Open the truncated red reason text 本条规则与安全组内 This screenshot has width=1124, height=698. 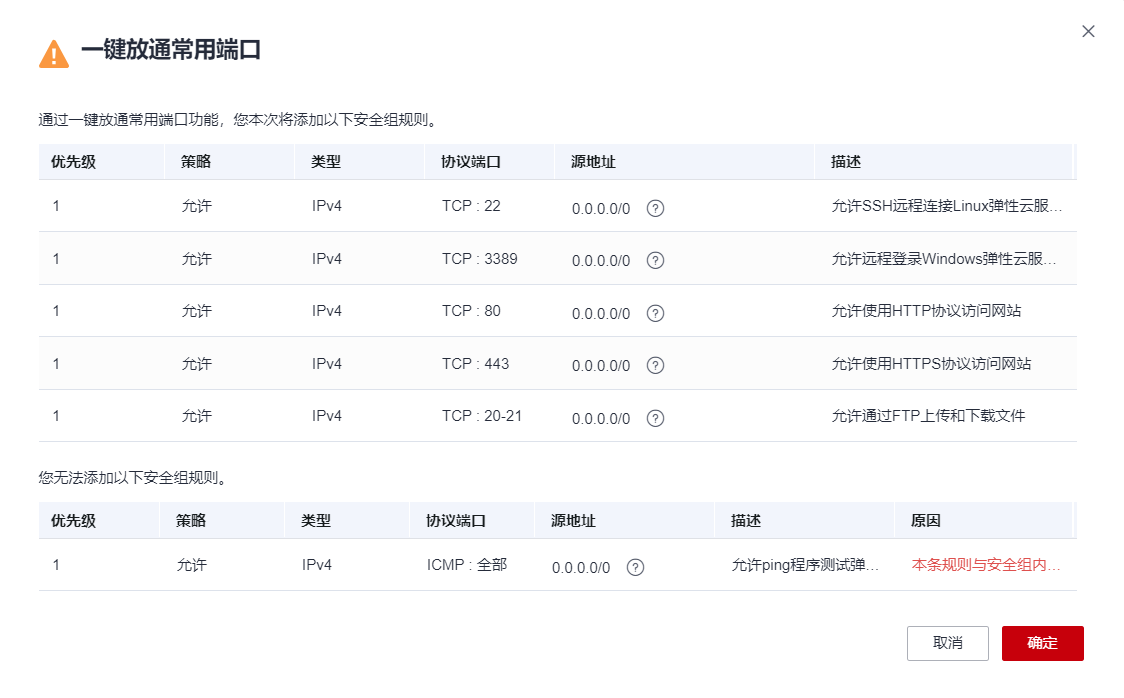click(985, 567)
